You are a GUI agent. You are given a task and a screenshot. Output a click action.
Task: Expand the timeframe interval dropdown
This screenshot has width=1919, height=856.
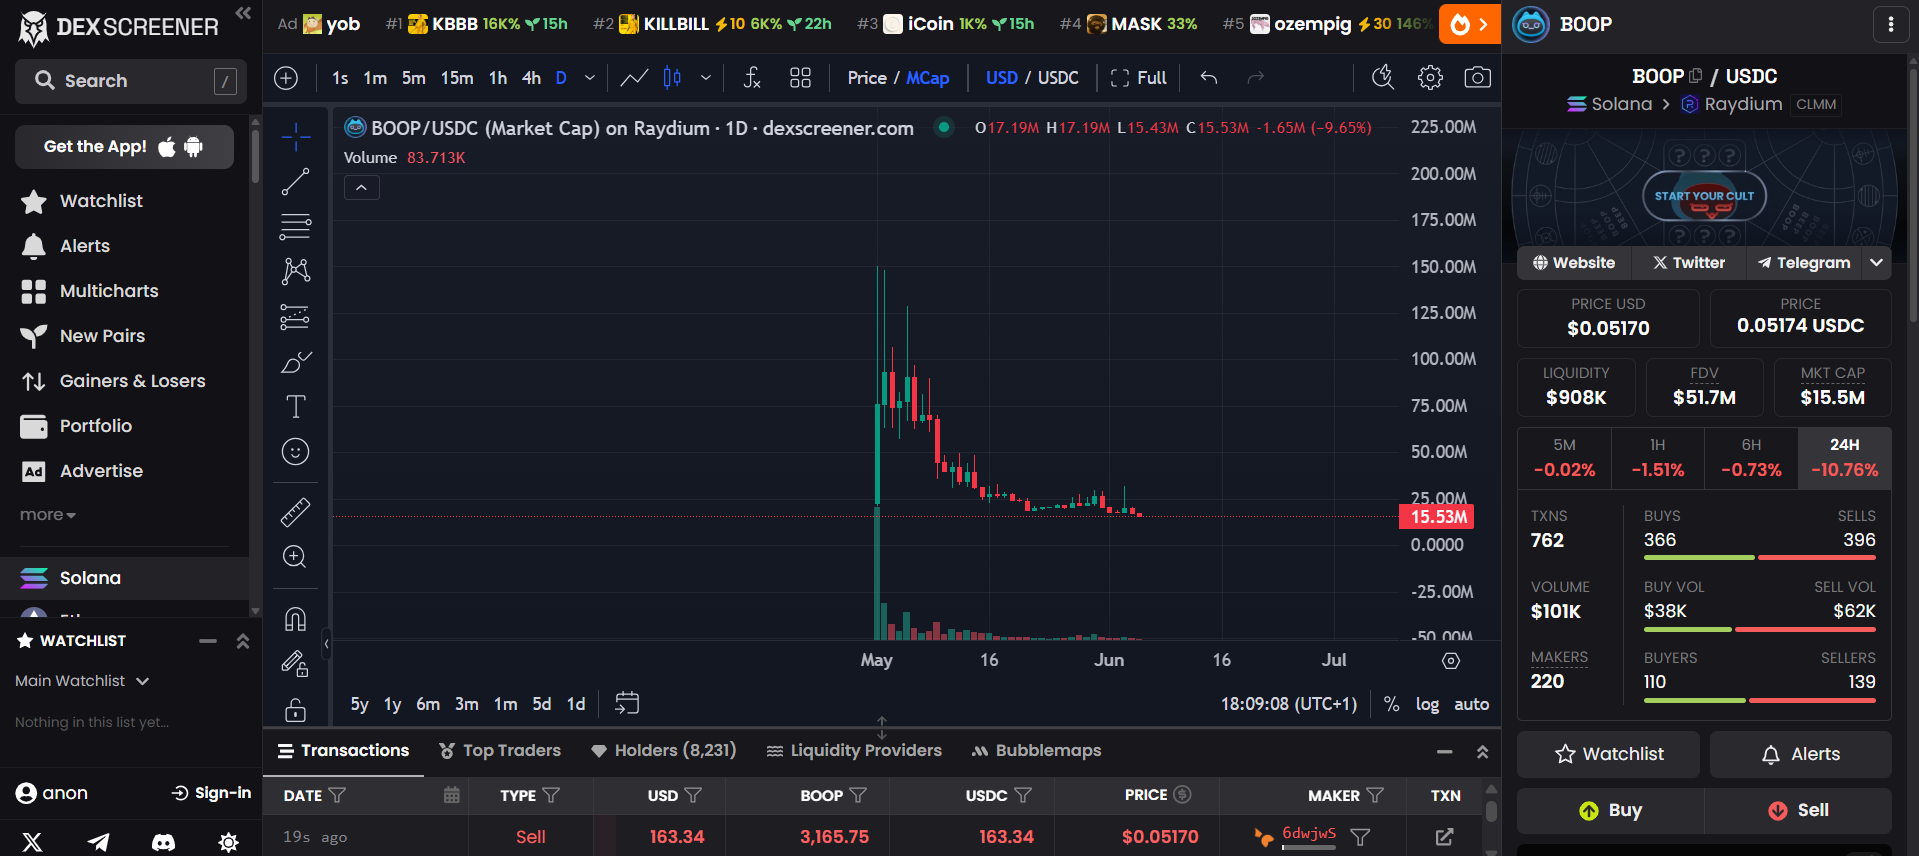pyautogui.click(x=590, y=78)
